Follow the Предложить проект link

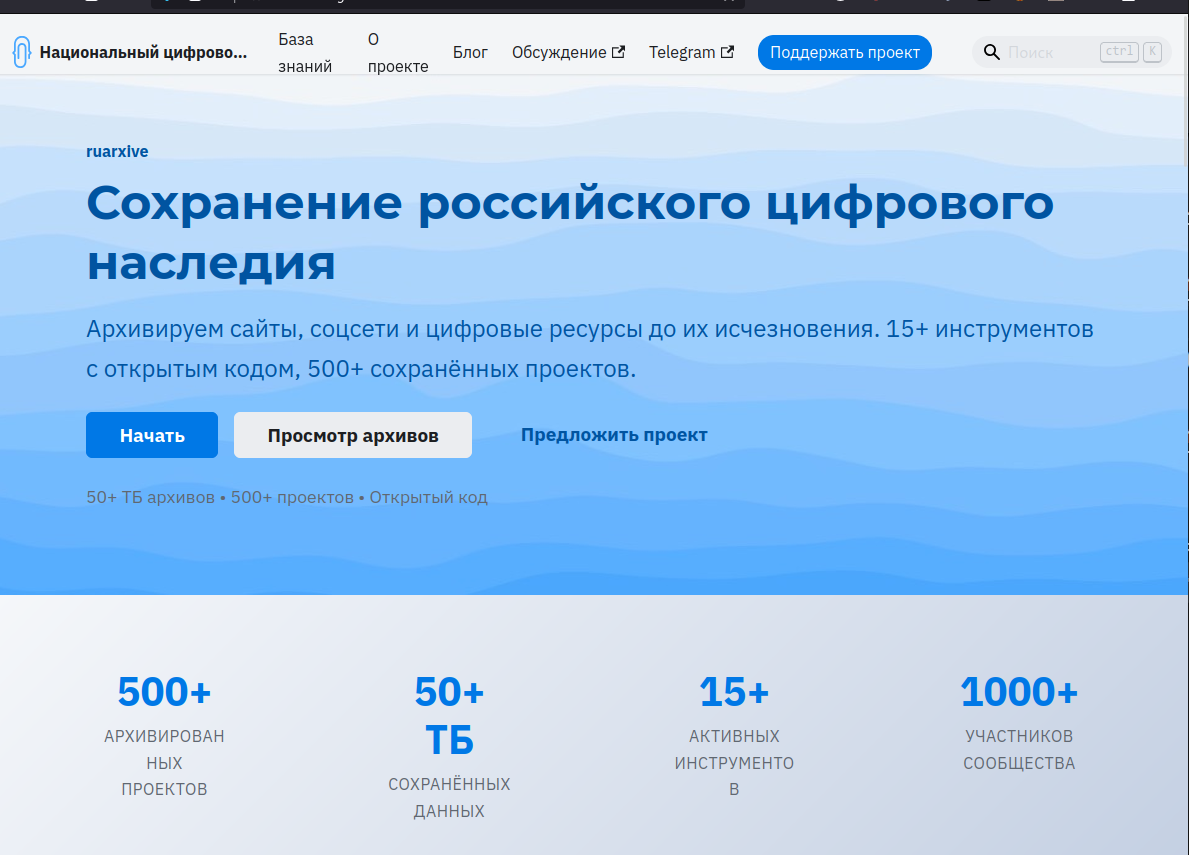pos(614,435)
